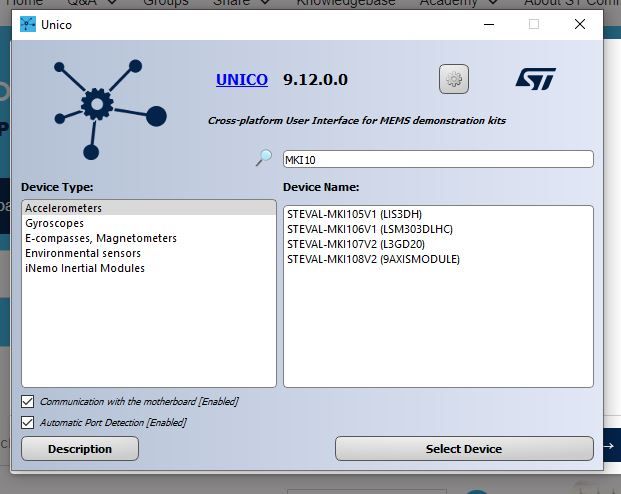
Task: Select STEVAL-MKI107V2 (L3GD20) device
Action: click(x=438, y=244)
